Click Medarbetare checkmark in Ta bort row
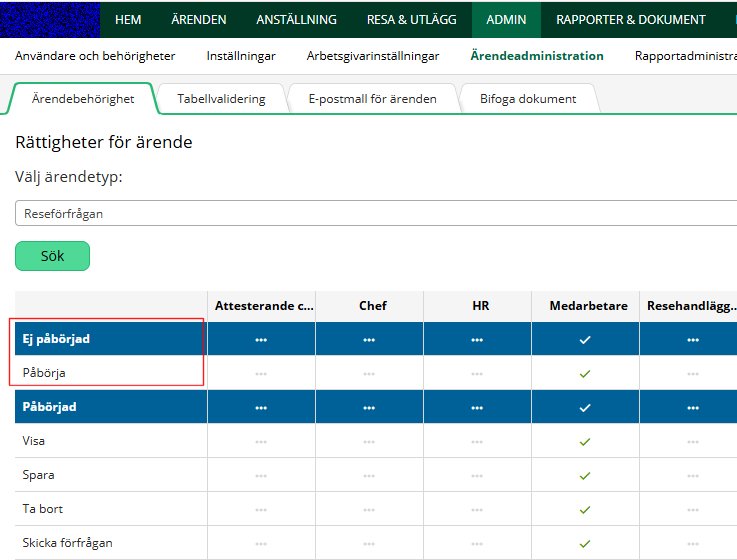 (585, 509)
